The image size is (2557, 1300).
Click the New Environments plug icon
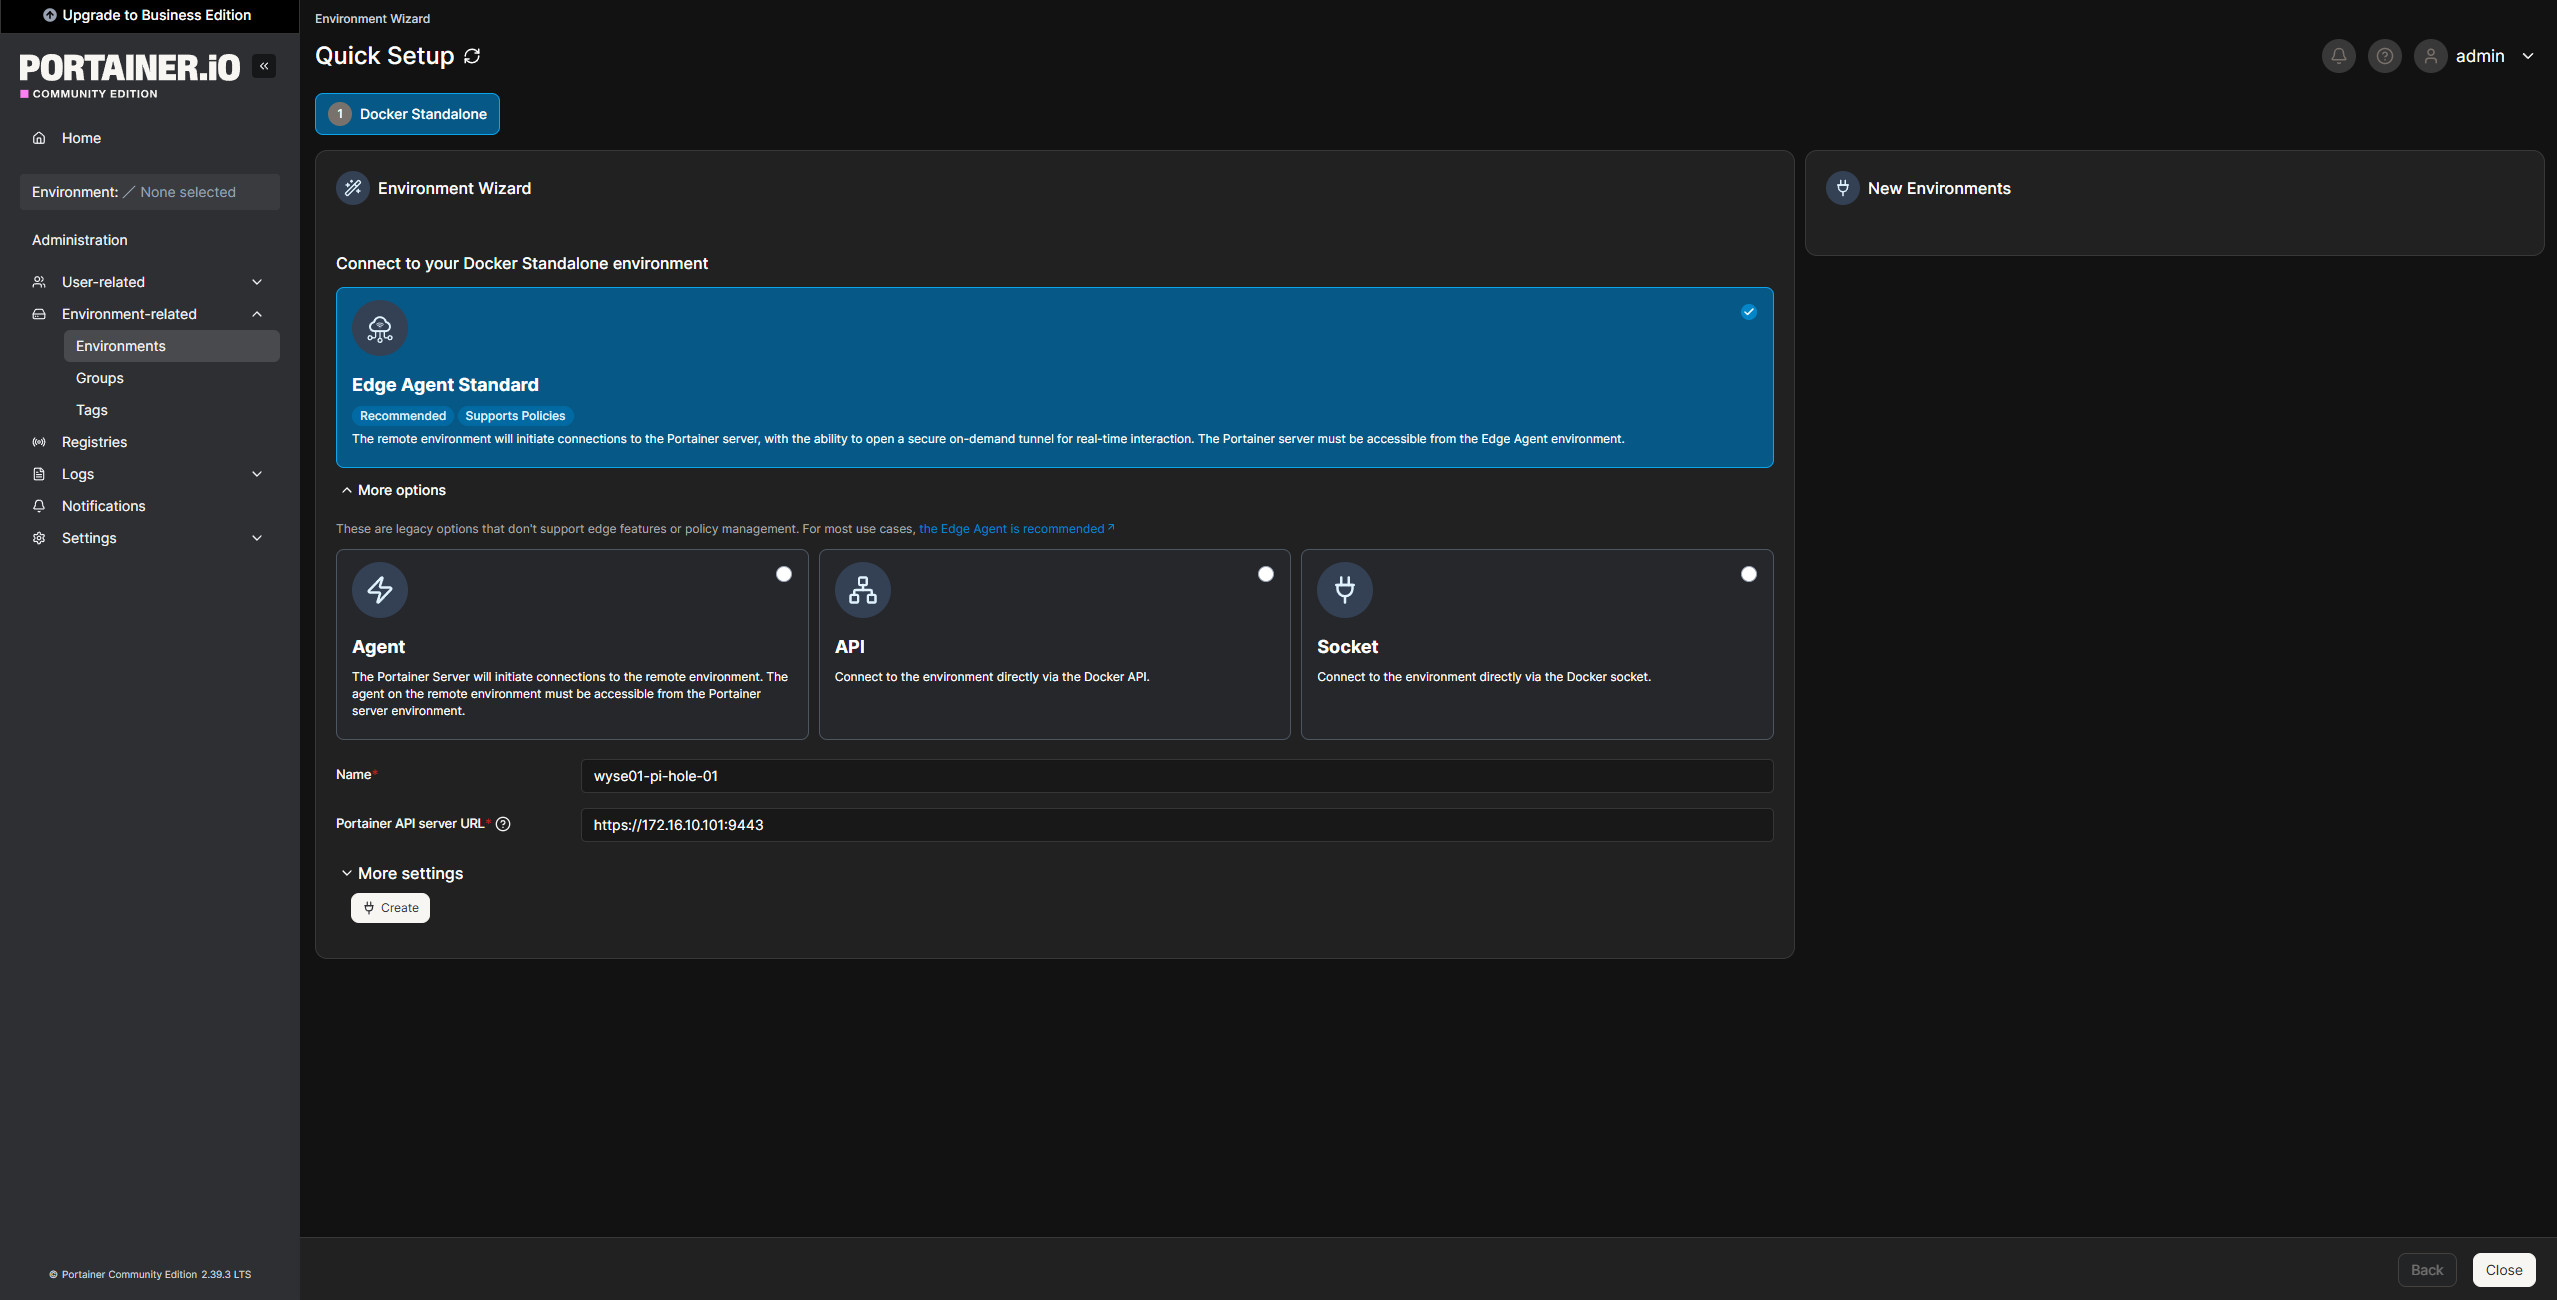click(x=1842, y=188)
